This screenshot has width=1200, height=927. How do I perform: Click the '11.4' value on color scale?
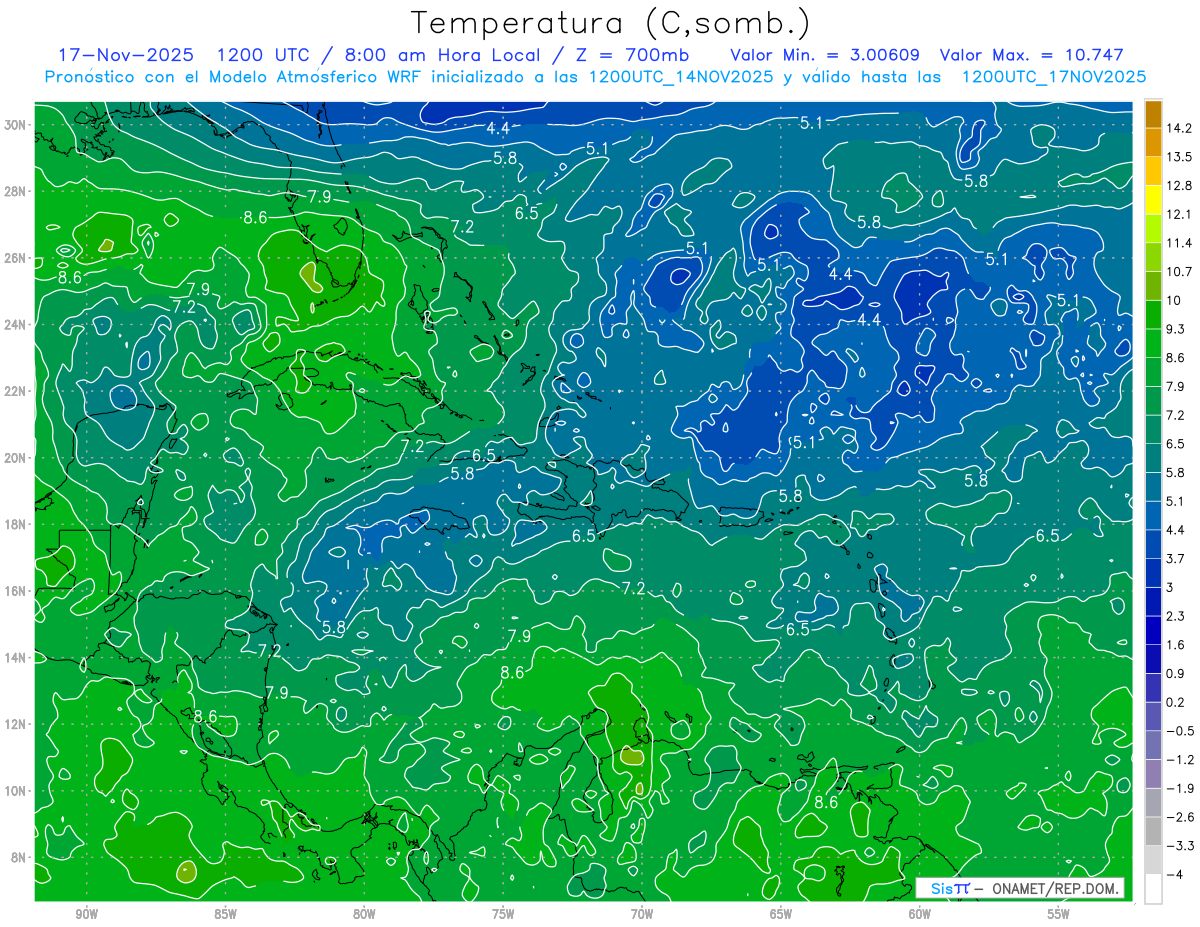(1181, 243)
